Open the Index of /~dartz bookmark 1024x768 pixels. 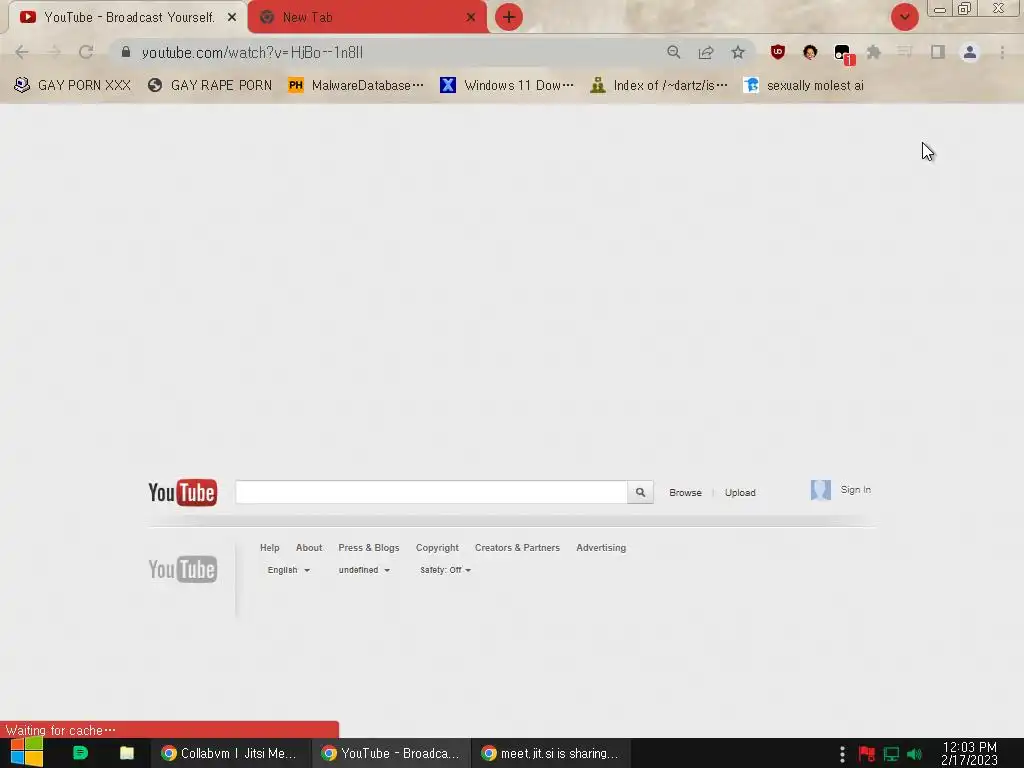tap(658, 85)
